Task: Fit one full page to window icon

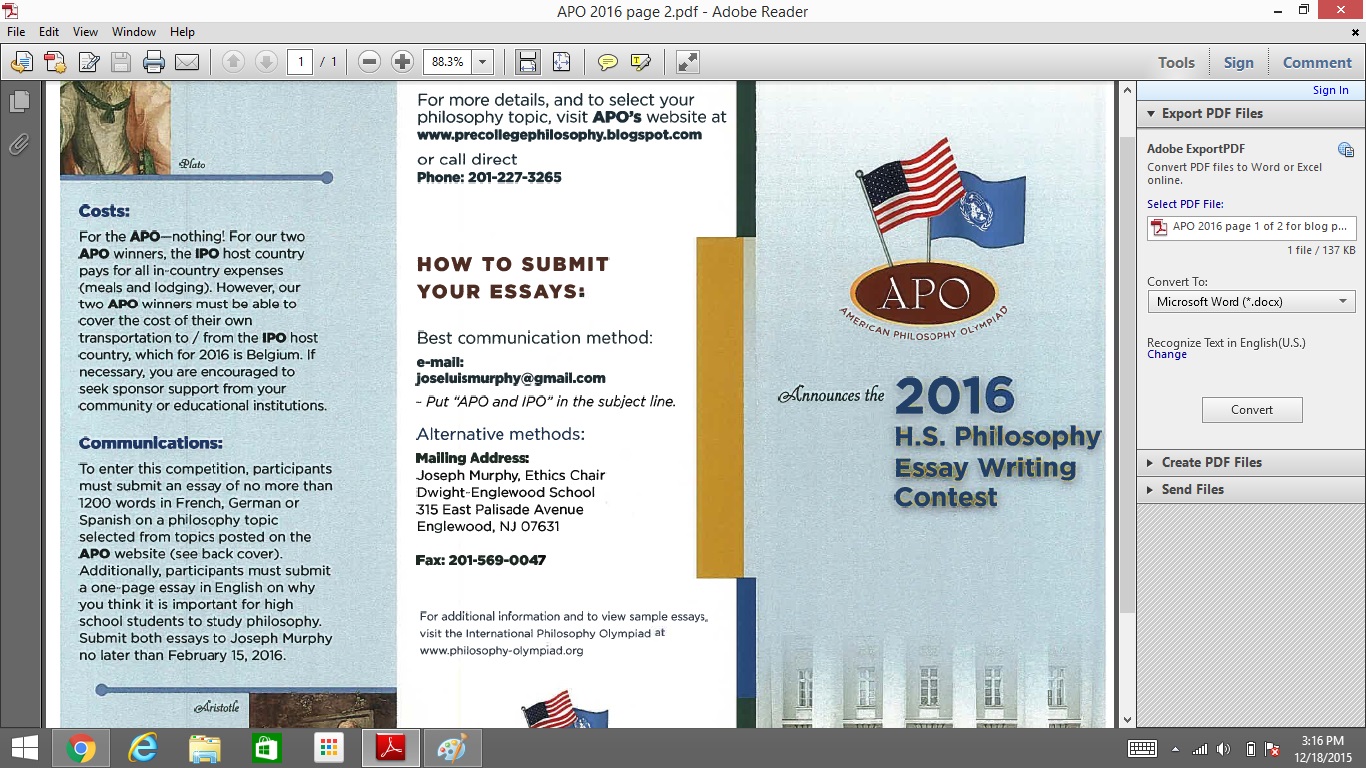Action: 561,62
